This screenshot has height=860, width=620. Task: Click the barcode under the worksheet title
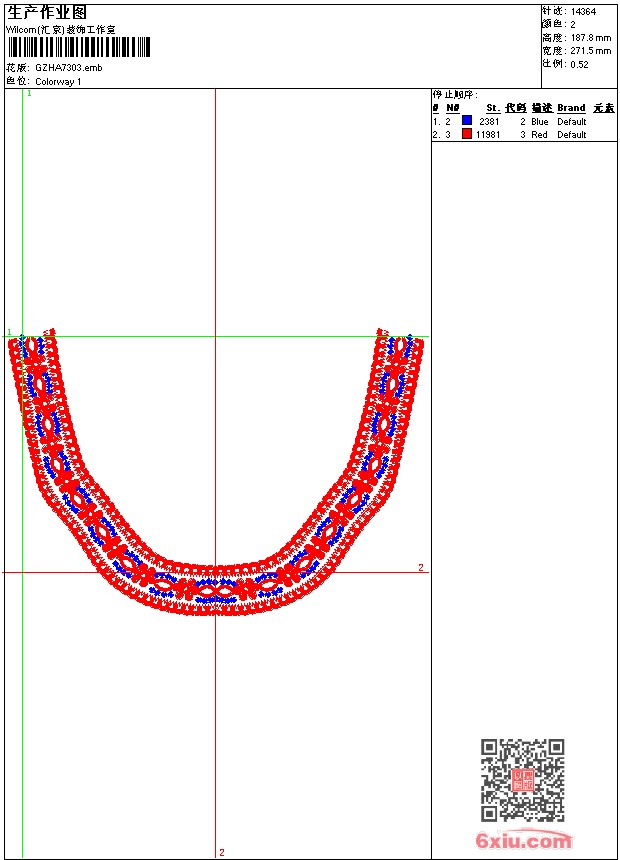[x=79, y=48]
